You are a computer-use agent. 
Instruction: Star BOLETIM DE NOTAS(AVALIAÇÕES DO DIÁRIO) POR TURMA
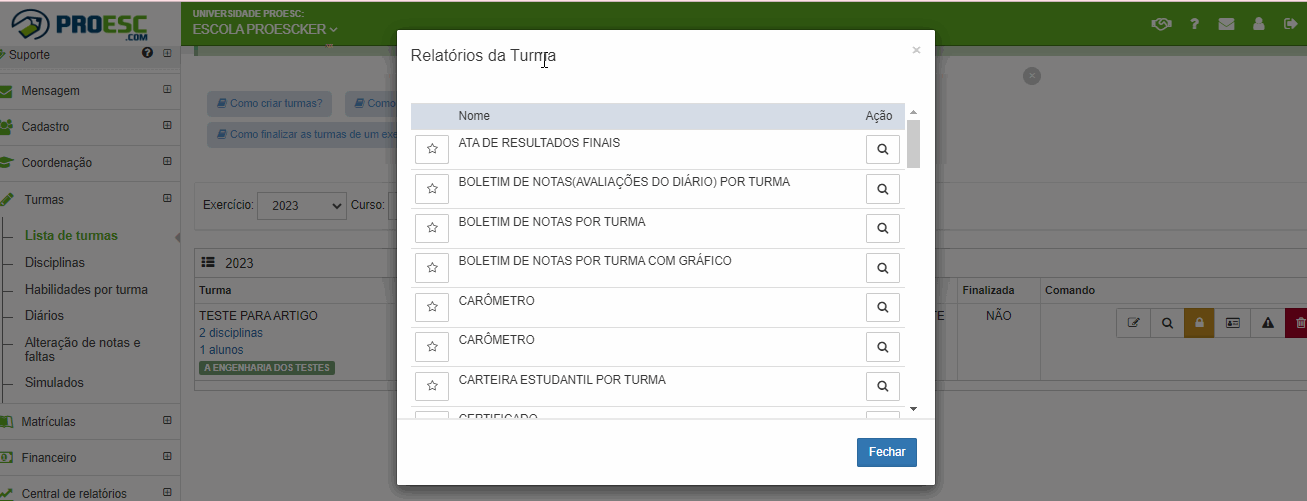pyautogui.click(x=432, y=188)
